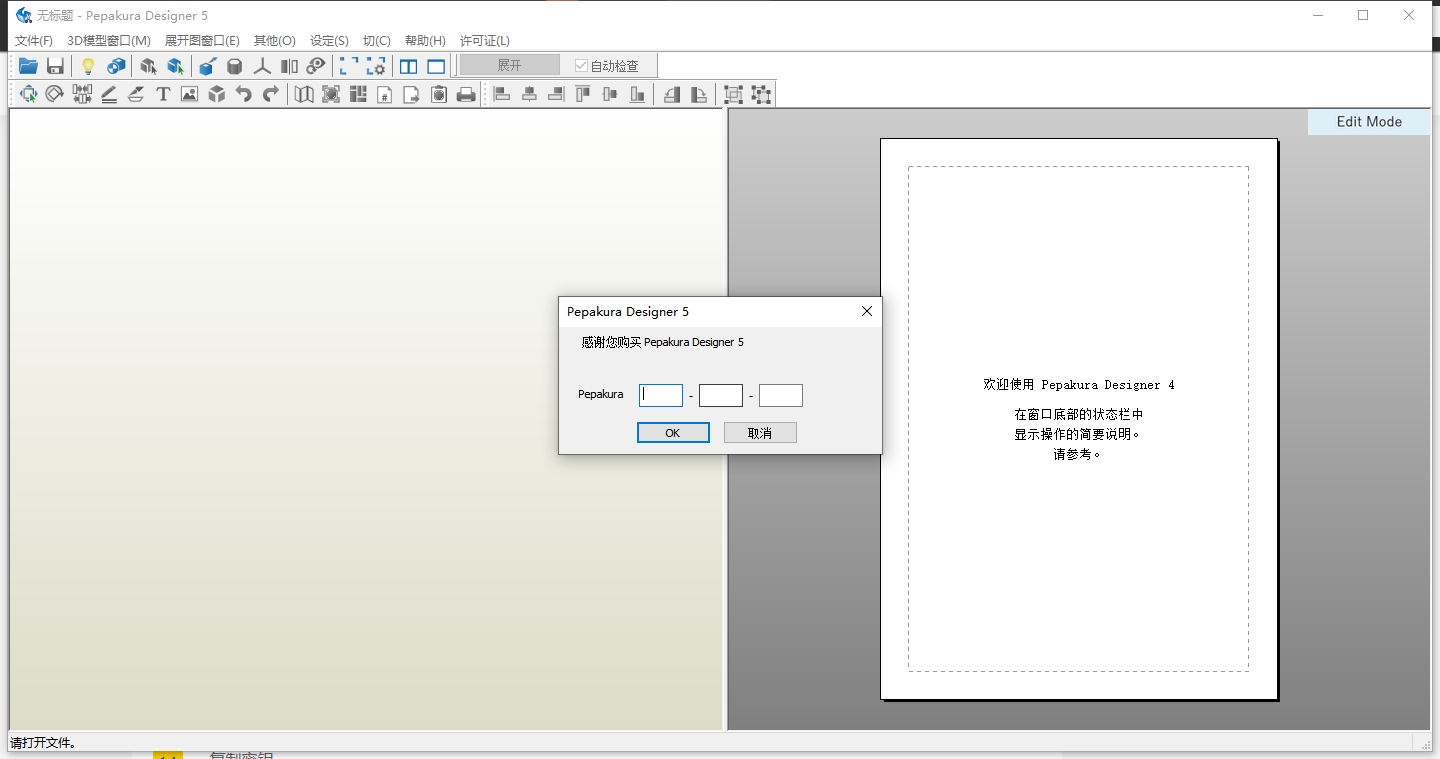This screenshot has height=759, width=1440.
Task: Switch to the split two-pane view icon
Action: point(408,66)
